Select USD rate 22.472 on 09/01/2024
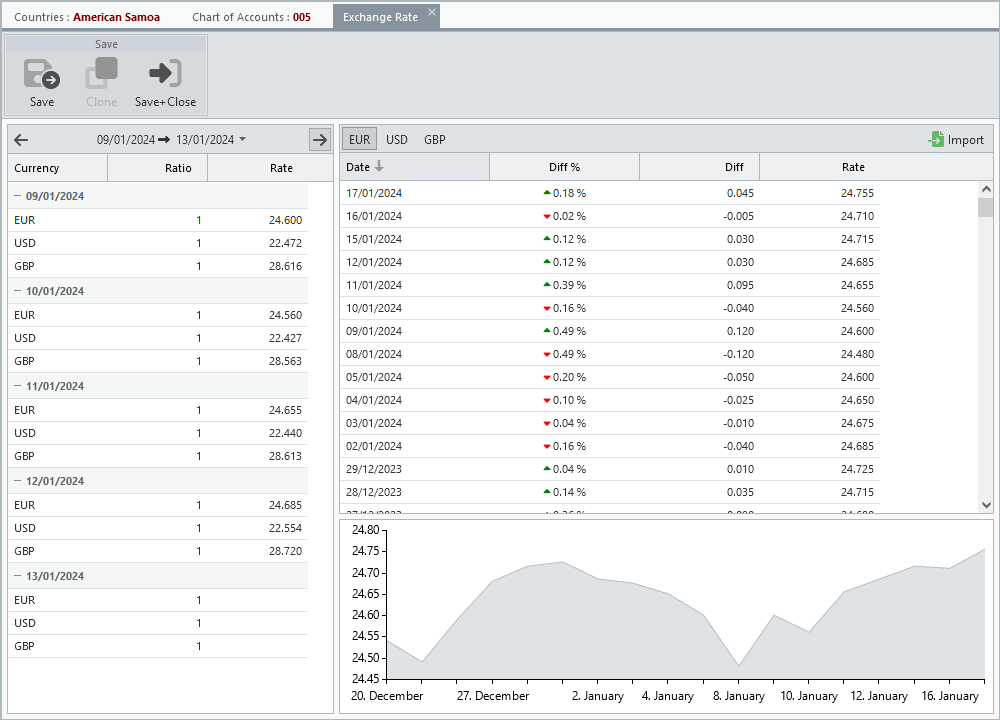The width and height of the screenshot is (1000, 720). click(285, 243)
